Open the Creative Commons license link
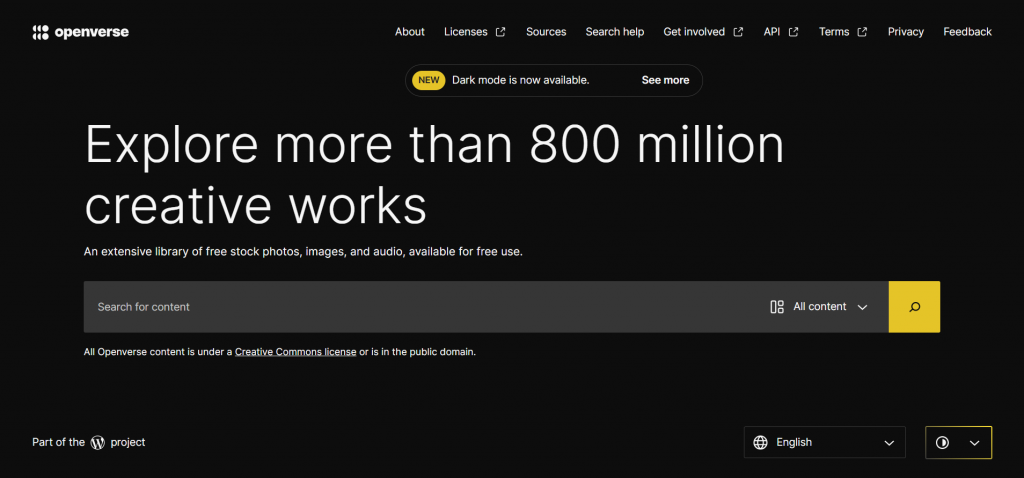The height and width of the screenshot is (478, 1024). 295,352
